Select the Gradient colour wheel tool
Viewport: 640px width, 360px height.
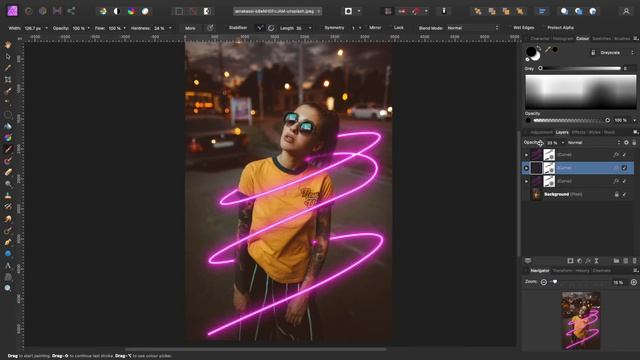(8, 138)
